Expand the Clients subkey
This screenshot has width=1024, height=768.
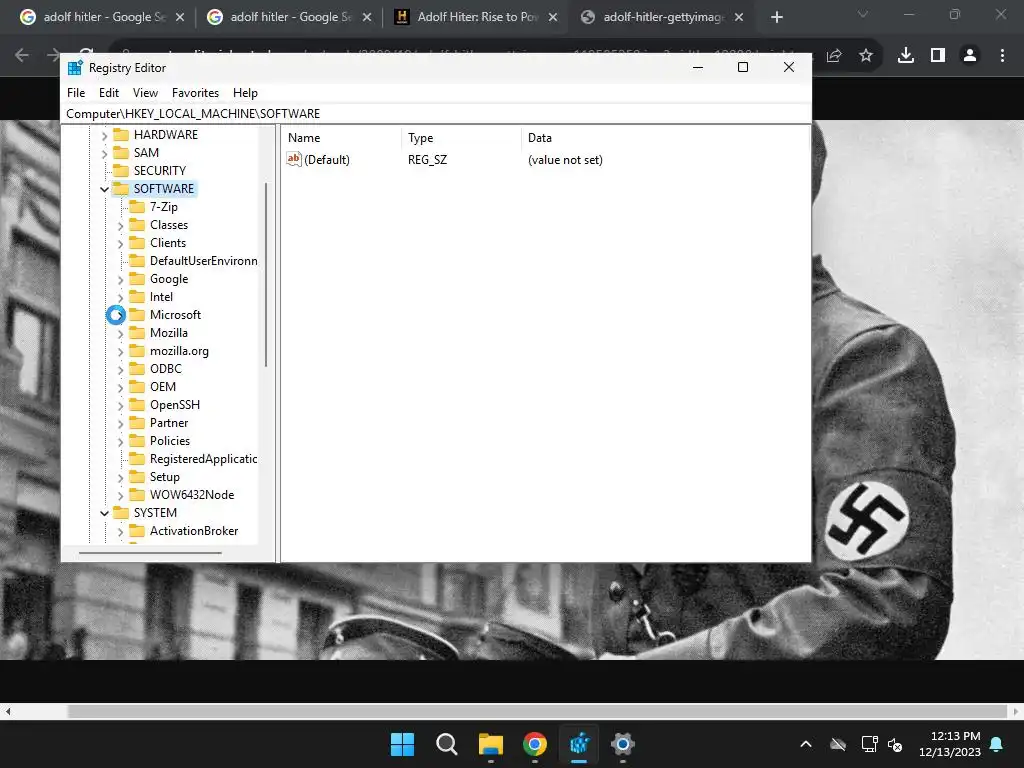pyautogui.click(x=120, y=244)
